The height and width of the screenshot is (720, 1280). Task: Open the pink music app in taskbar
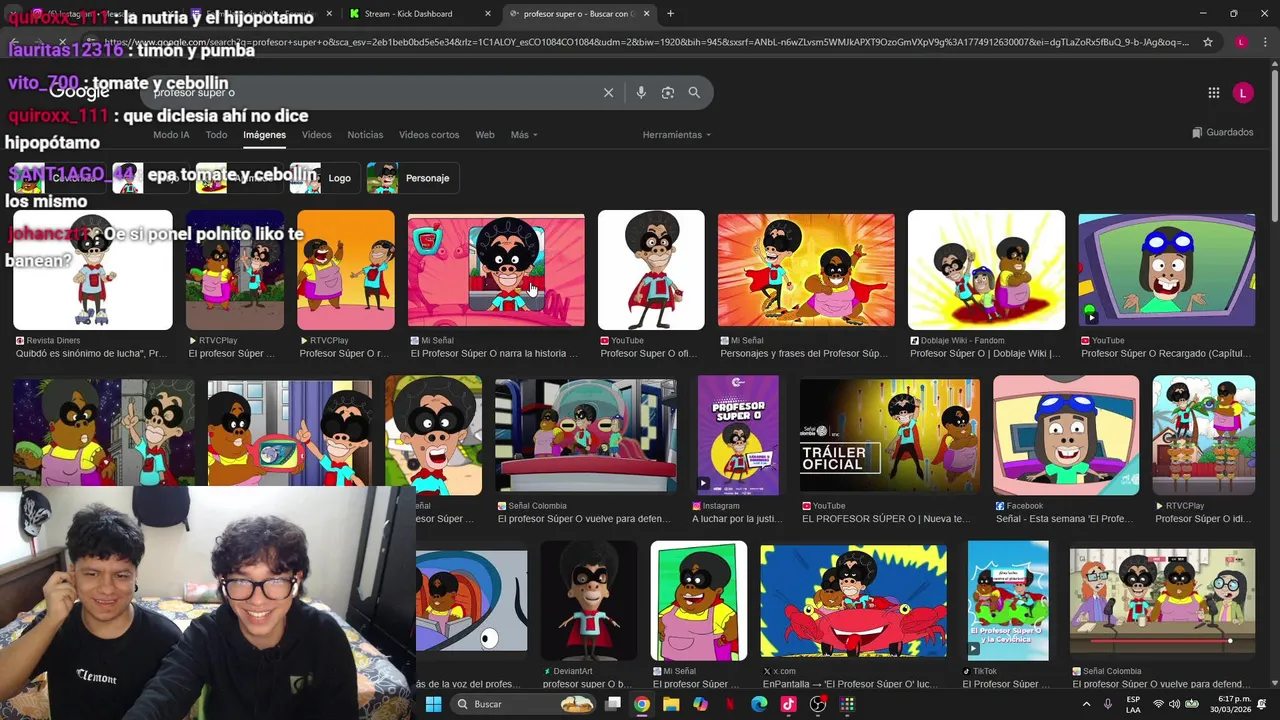788,704
